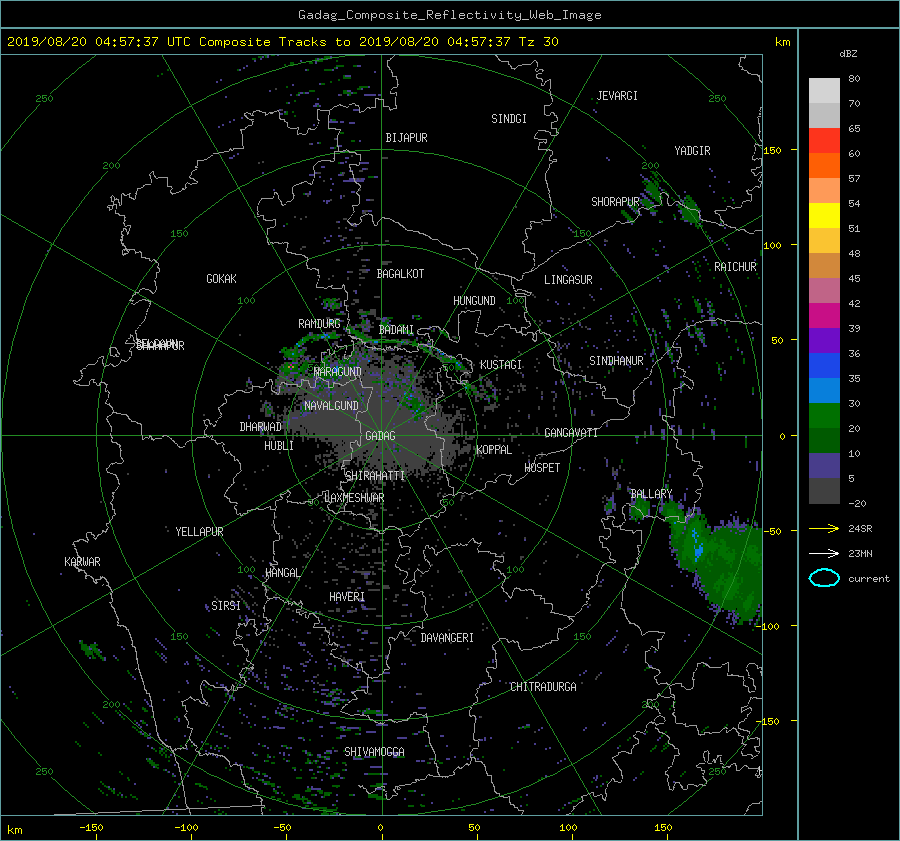Select the green 30 dBZ color swatch
Screen dimensions: 900x841
tap(824, 415)
